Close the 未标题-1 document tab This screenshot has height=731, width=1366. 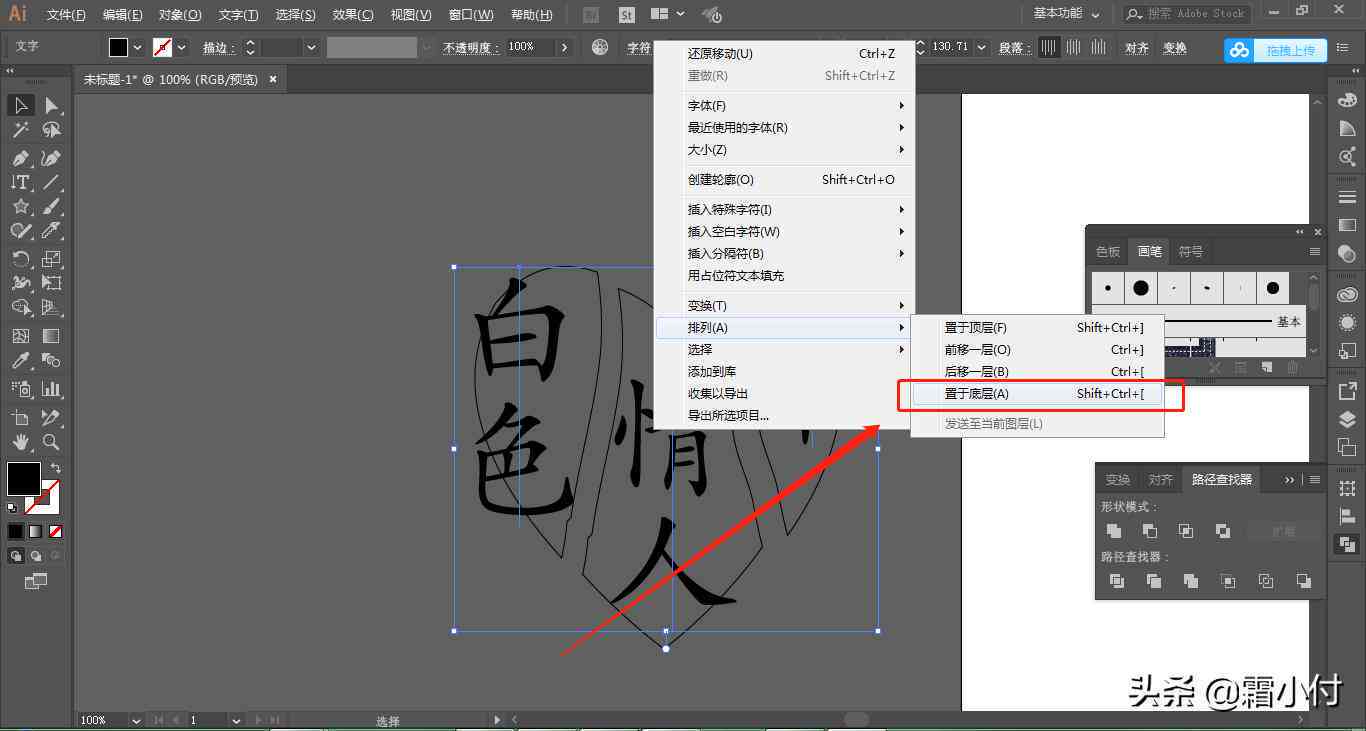(x=272, y=79)
